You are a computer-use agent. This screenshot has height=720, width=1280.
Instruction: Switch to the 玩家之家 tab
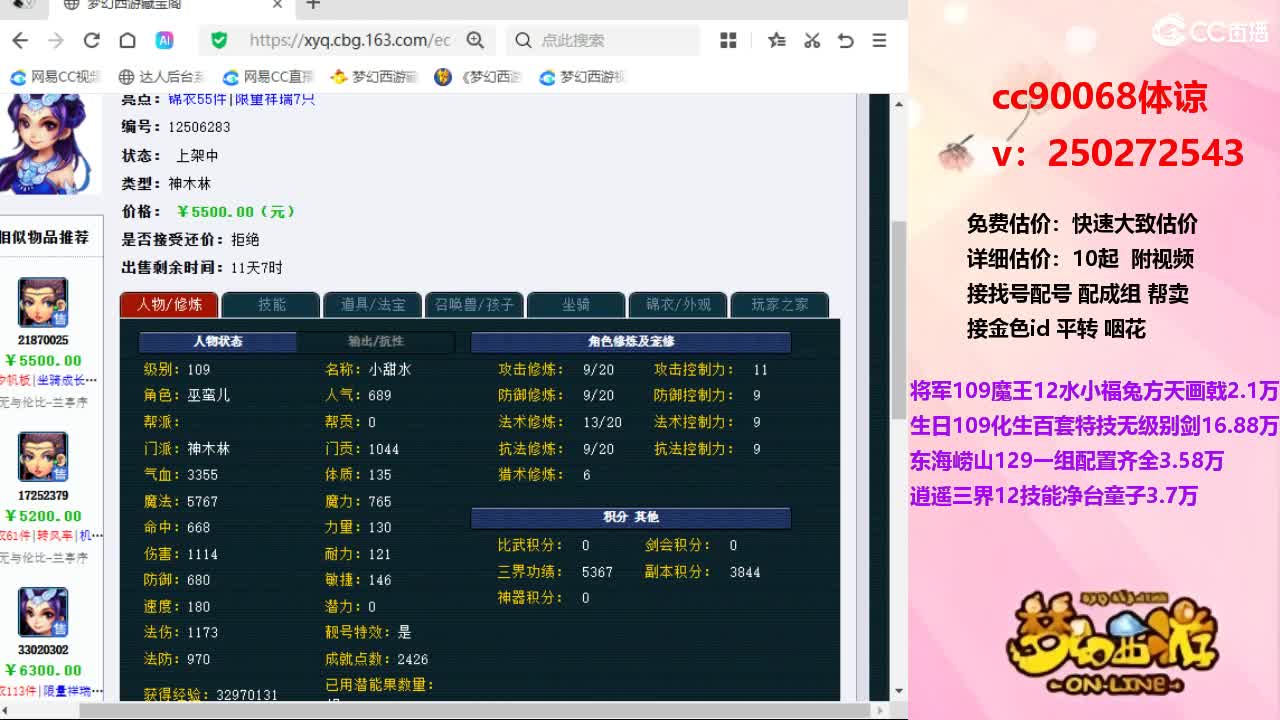click(780, 305)
